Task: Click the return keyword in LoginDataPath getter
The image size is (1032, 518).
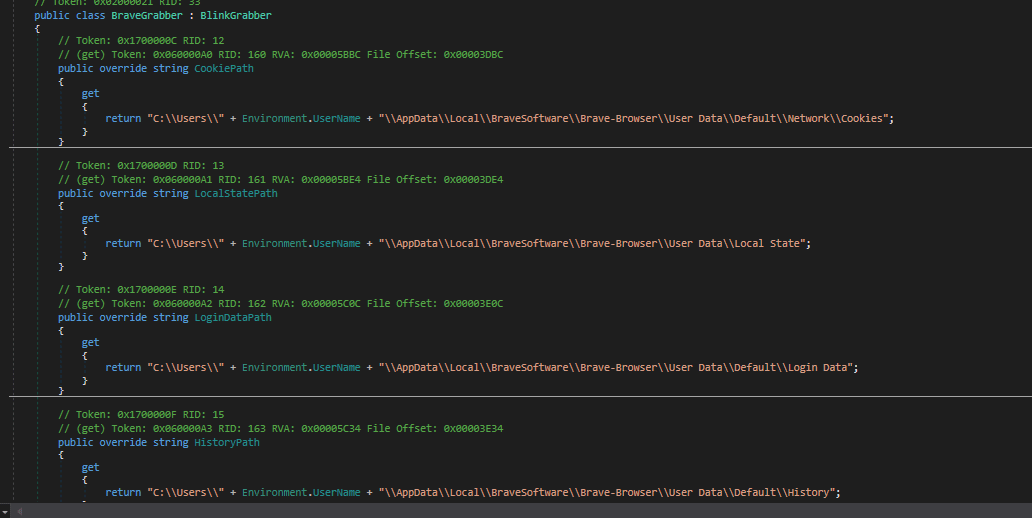Action: (123, 367)
